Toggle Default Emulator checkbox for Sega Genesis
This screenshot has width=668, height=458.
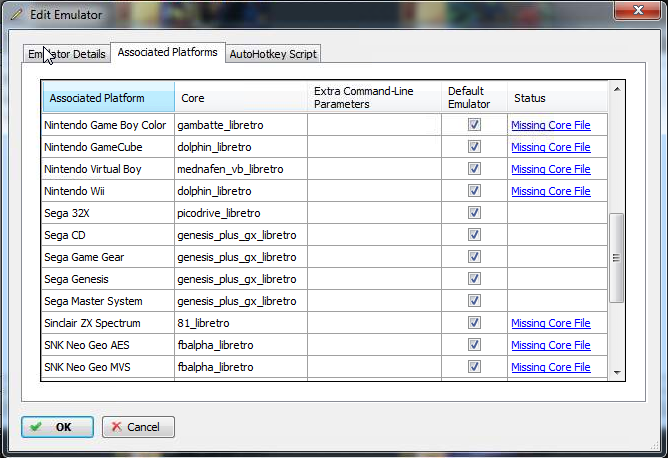474,279
